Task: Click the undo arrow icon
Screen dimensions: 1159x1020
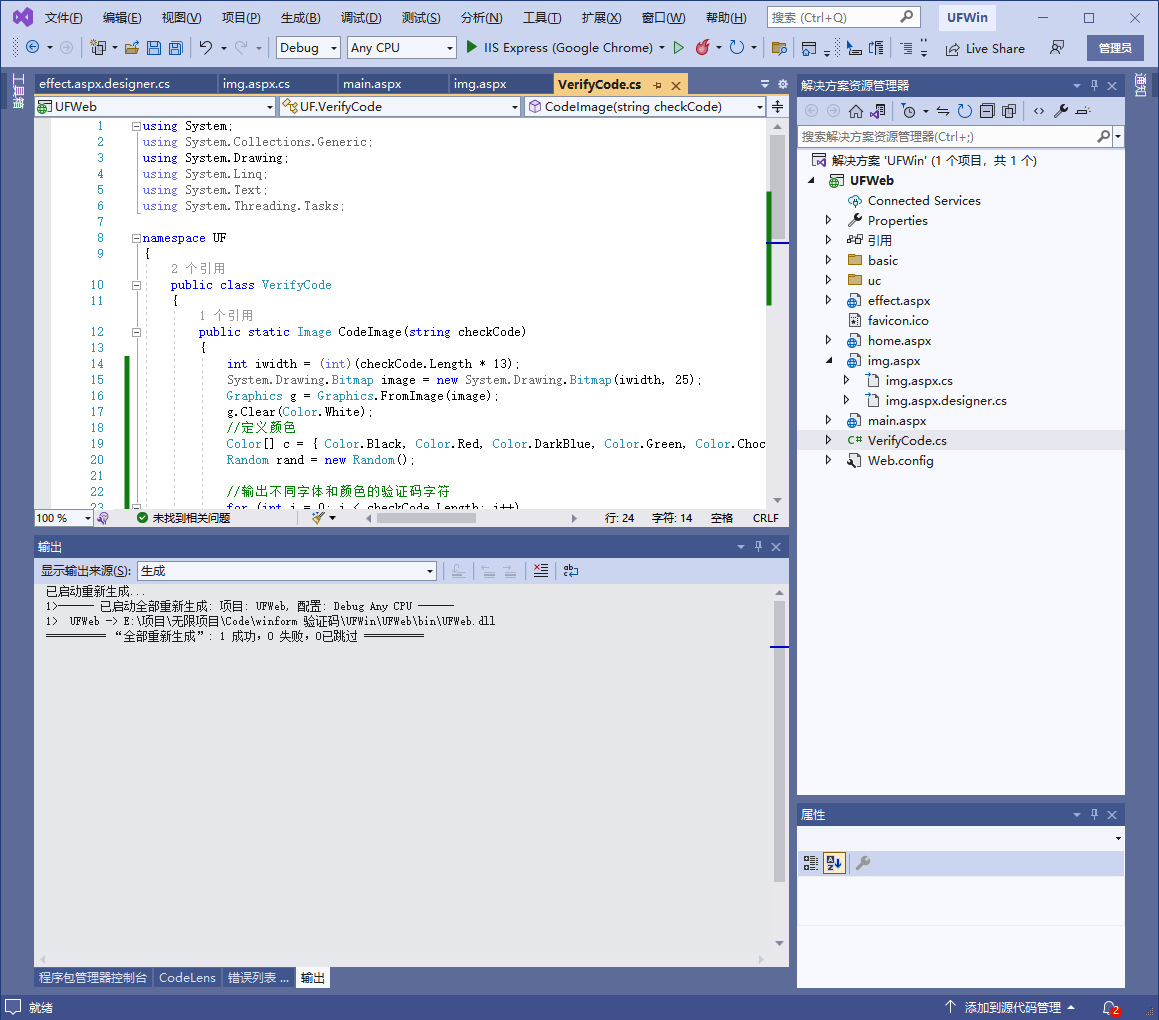Action: pyautogui.click(x=205, y=47)
